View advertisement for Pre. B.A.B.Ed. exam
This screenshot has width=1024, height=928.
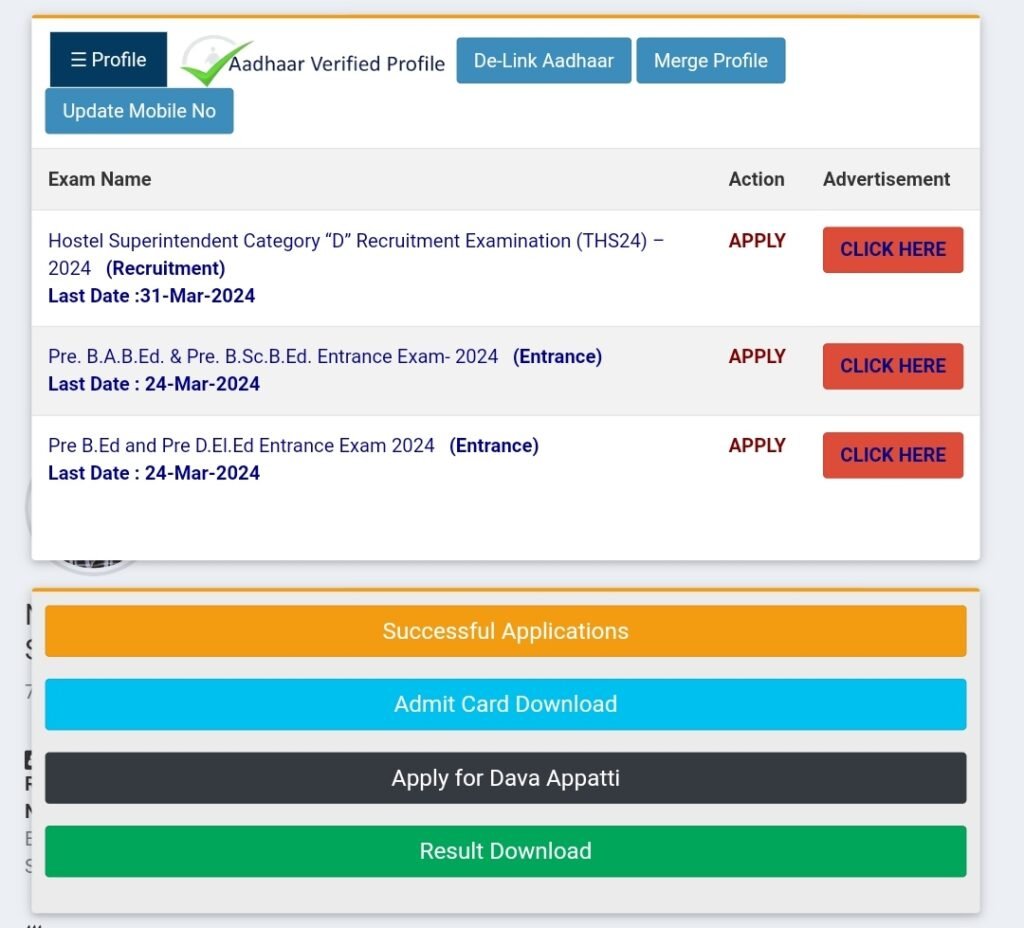[x=892, y=366]
